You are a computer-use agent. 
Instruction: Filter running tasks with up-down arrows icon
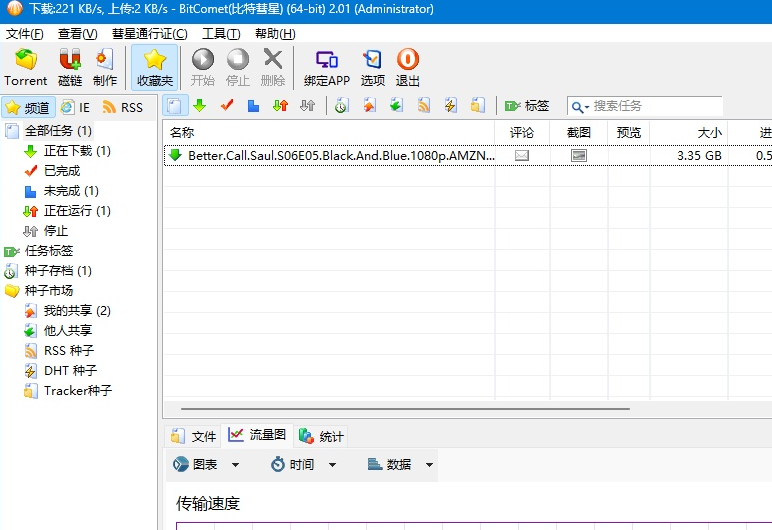(280, 105)
